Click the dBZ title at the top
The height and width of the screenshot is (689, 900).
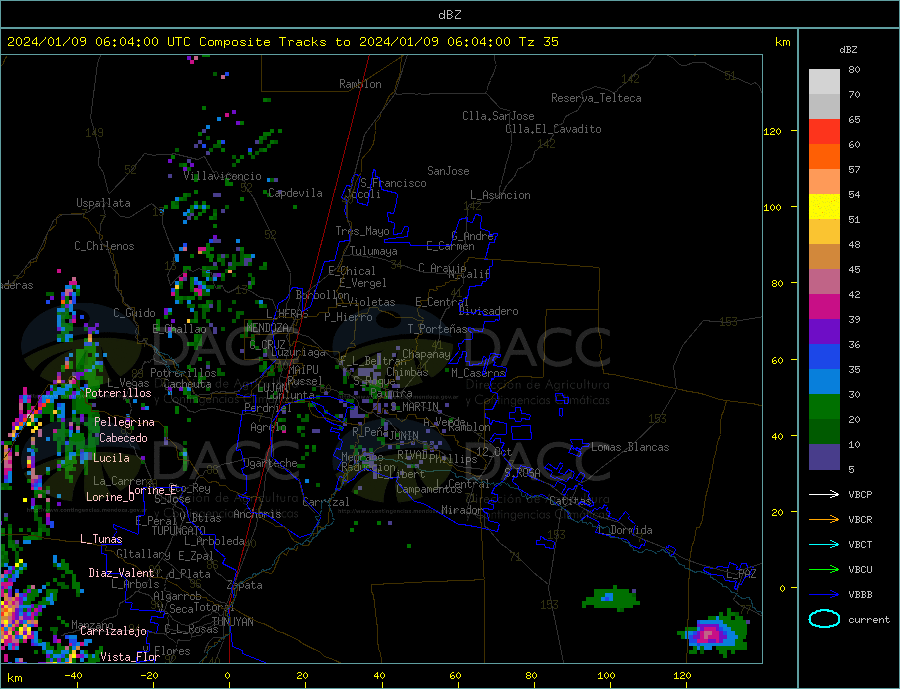(449, 14)
